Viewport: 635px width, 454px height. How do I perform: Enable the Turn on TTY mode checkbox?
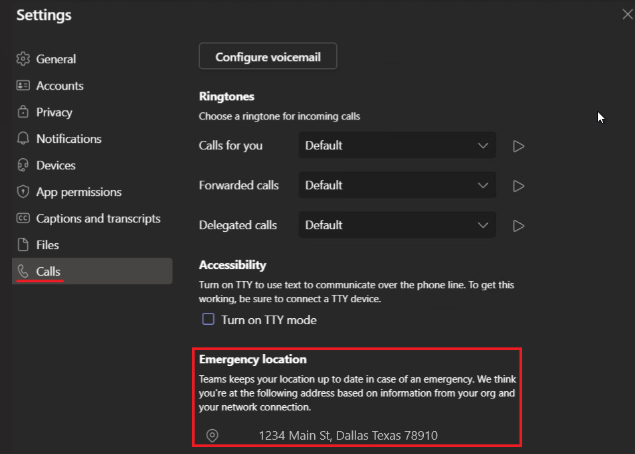[x=208, y=319]
